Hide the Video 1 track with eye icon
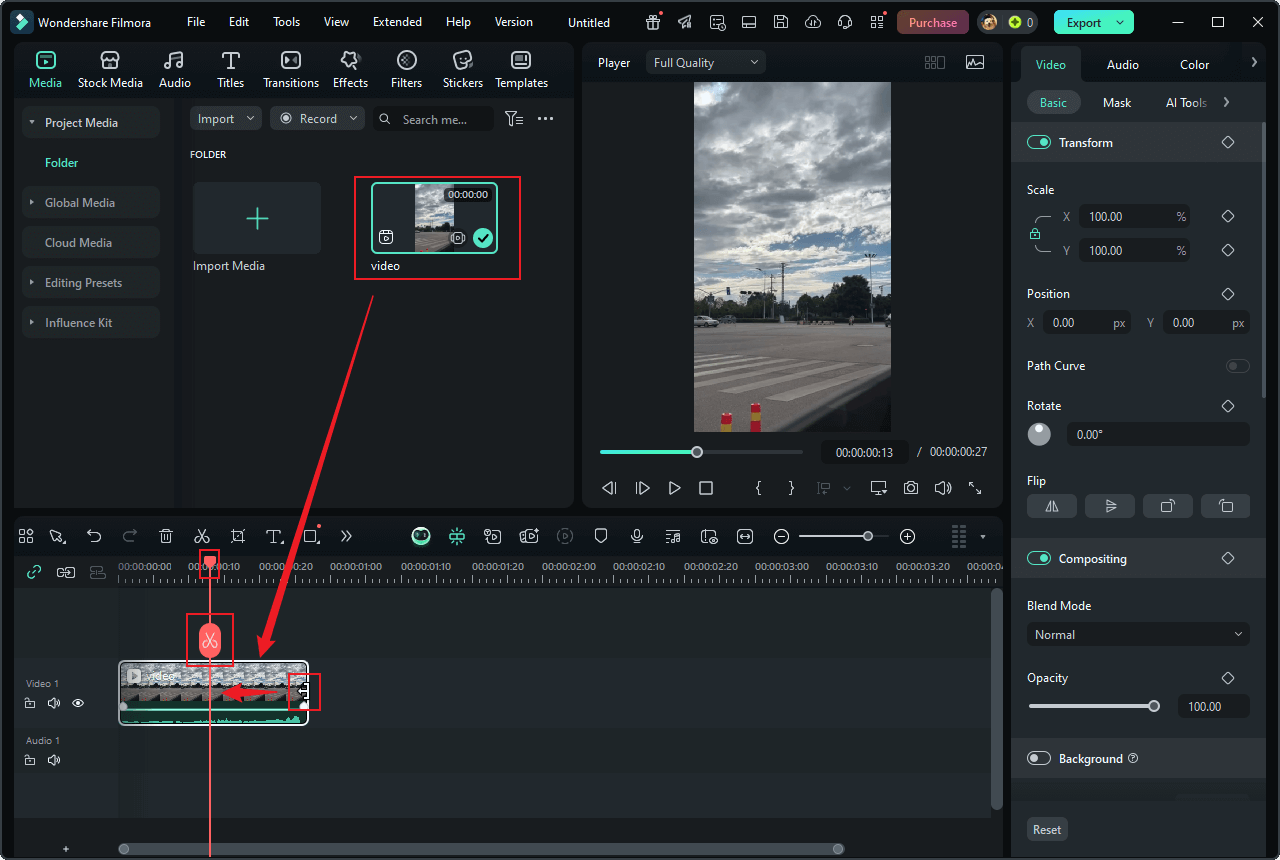This screenshot has width=1280, height=860. click(78, 703)
